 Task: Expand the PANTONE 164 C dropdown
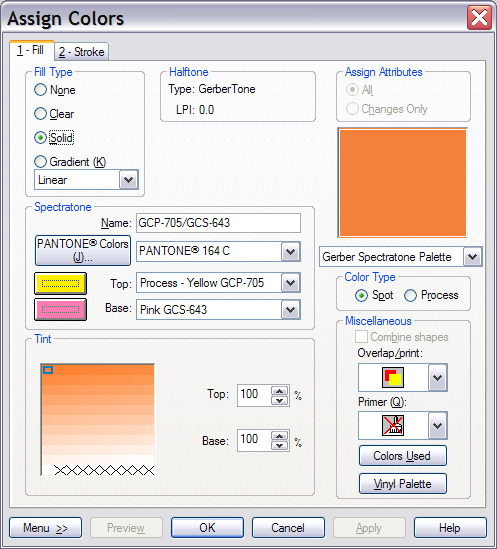[x=290, y=252]
